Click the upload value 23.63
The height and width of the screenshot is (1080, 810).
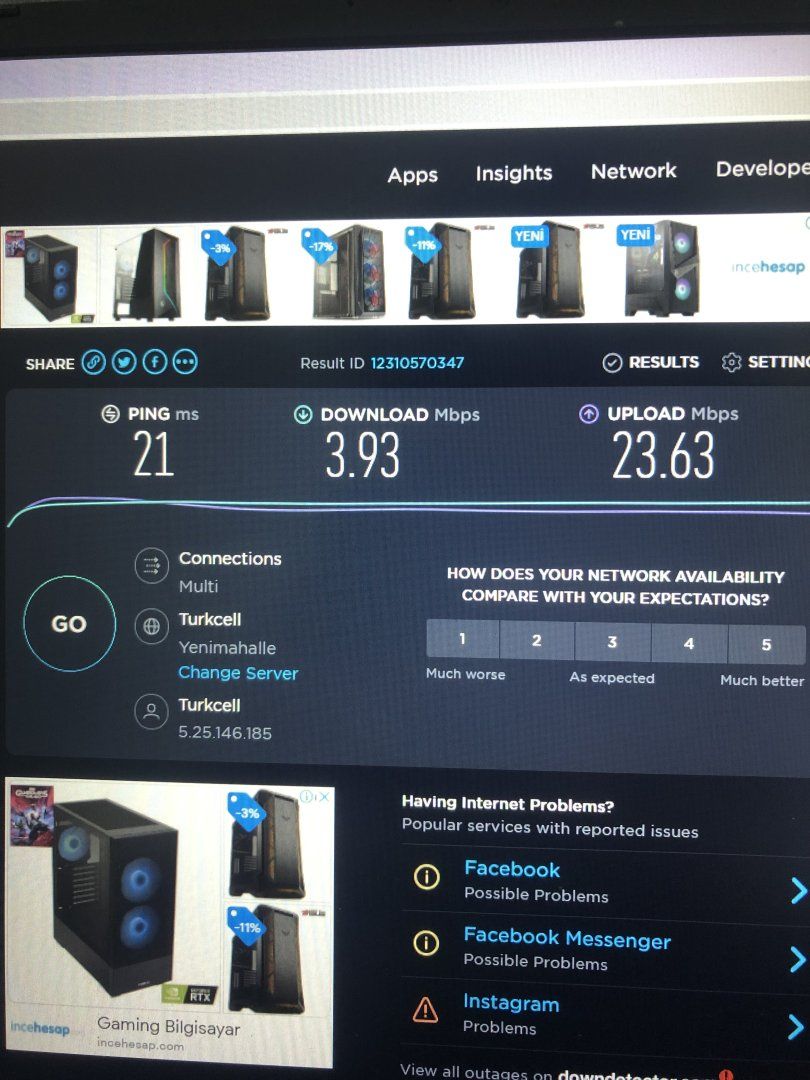(x=663, y=455)
